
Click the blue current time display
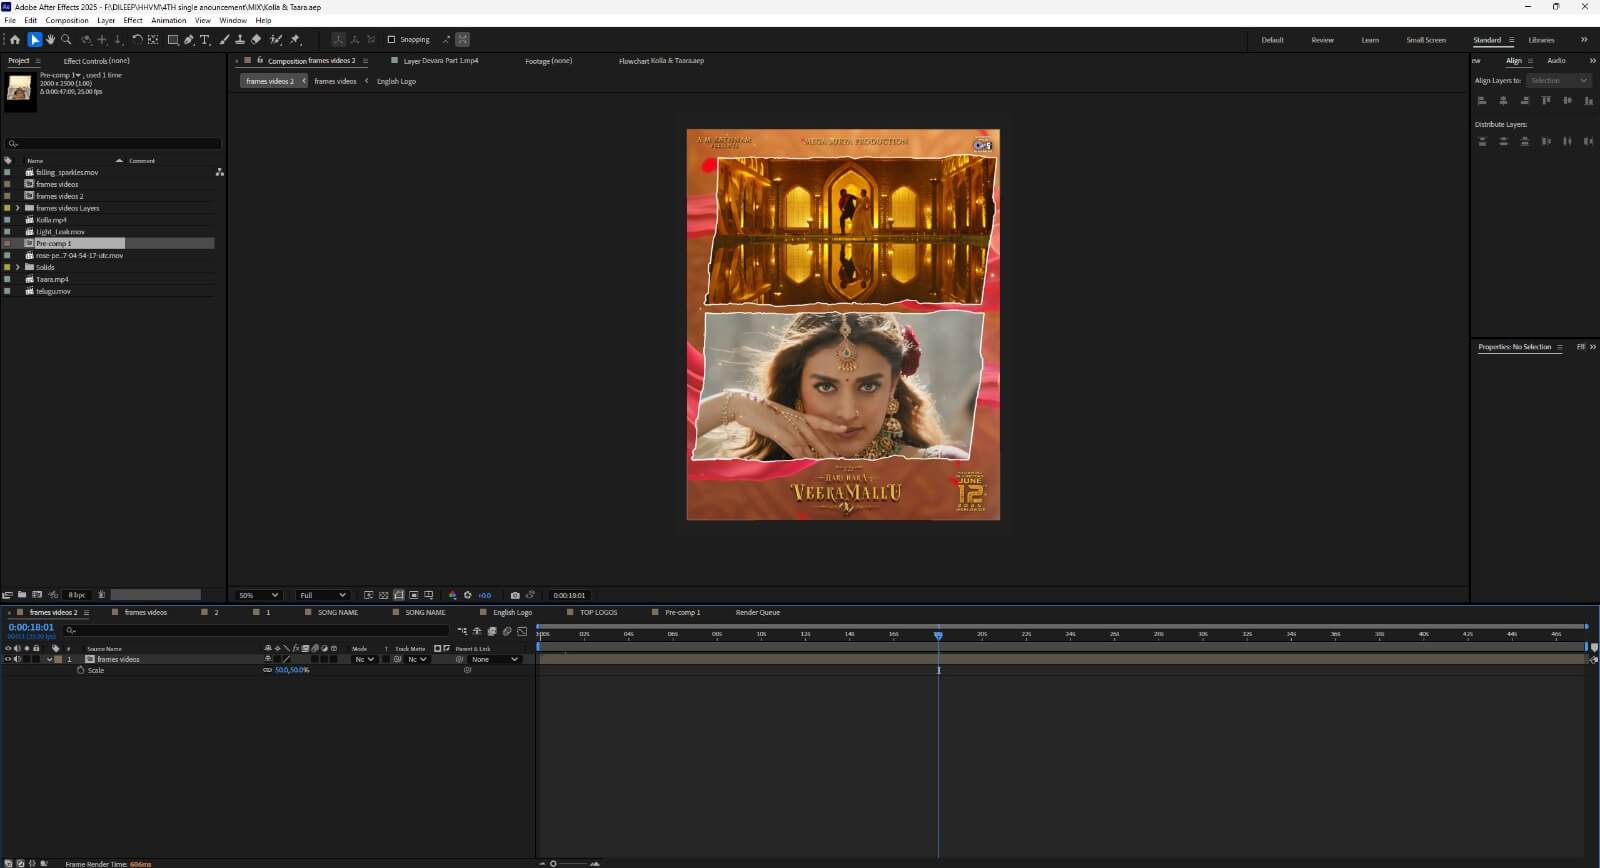pos(31,627)
